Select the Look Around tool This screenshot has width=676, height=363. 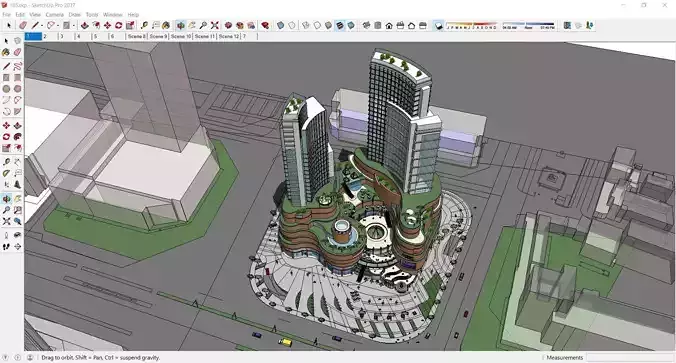[17, 235]
